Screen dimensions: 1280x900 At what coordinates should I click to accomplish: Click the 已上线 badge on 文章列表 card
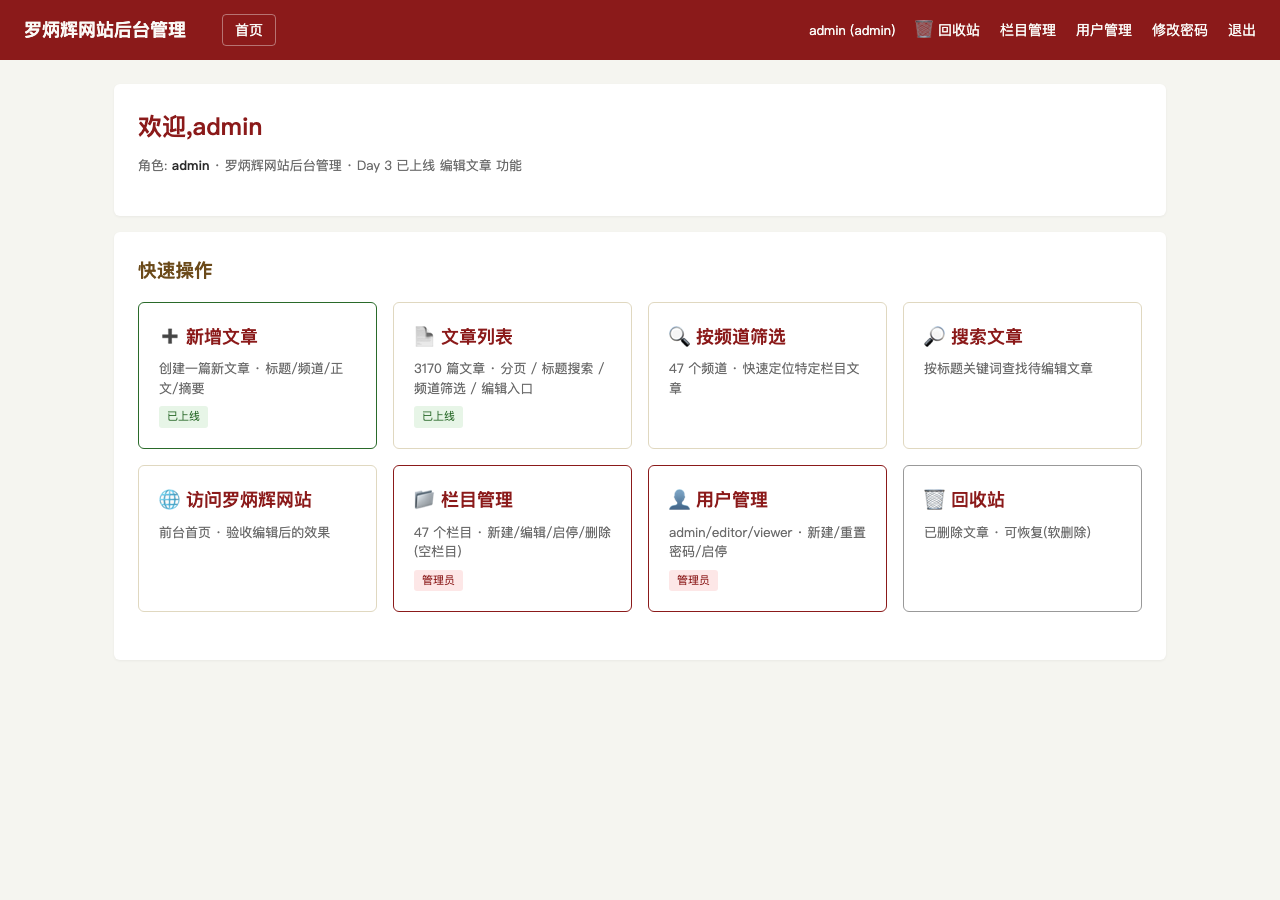(438, 416)
